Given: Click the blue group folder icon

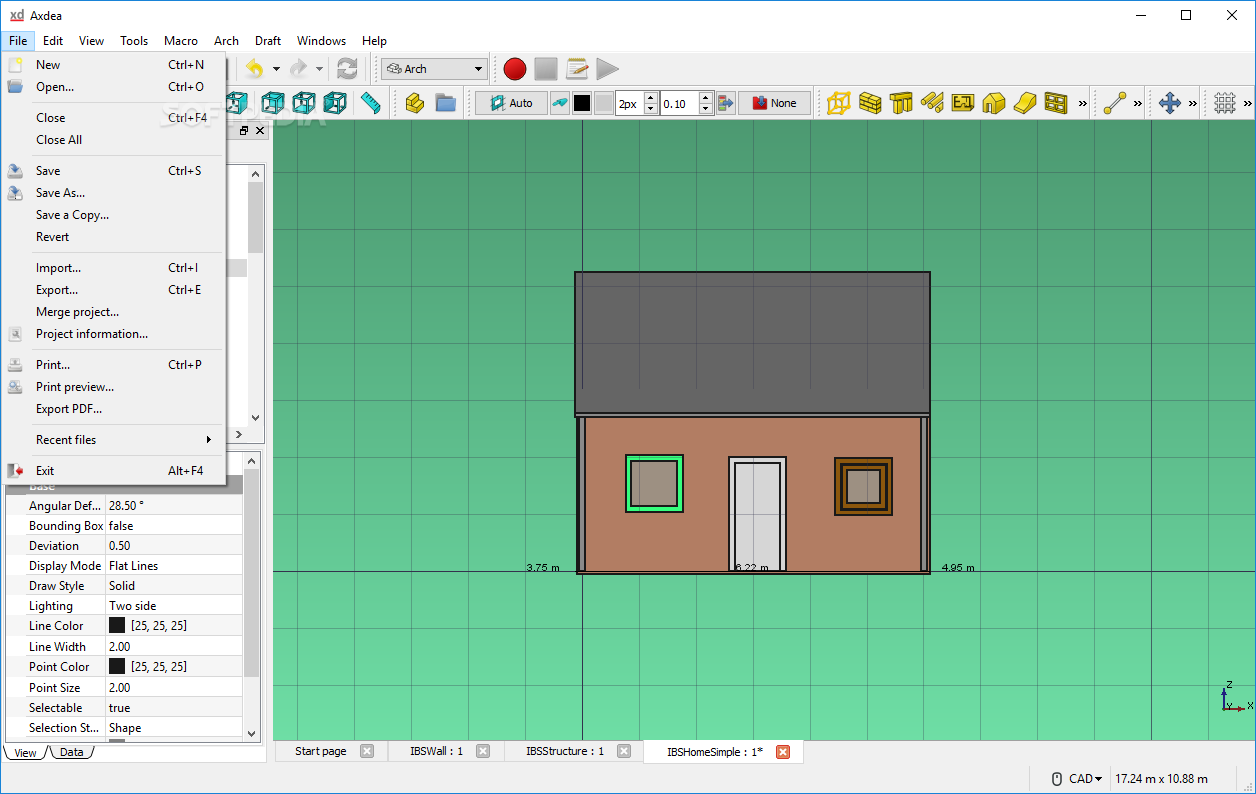Looking at the screenshot, I should [x=446, y=103].
